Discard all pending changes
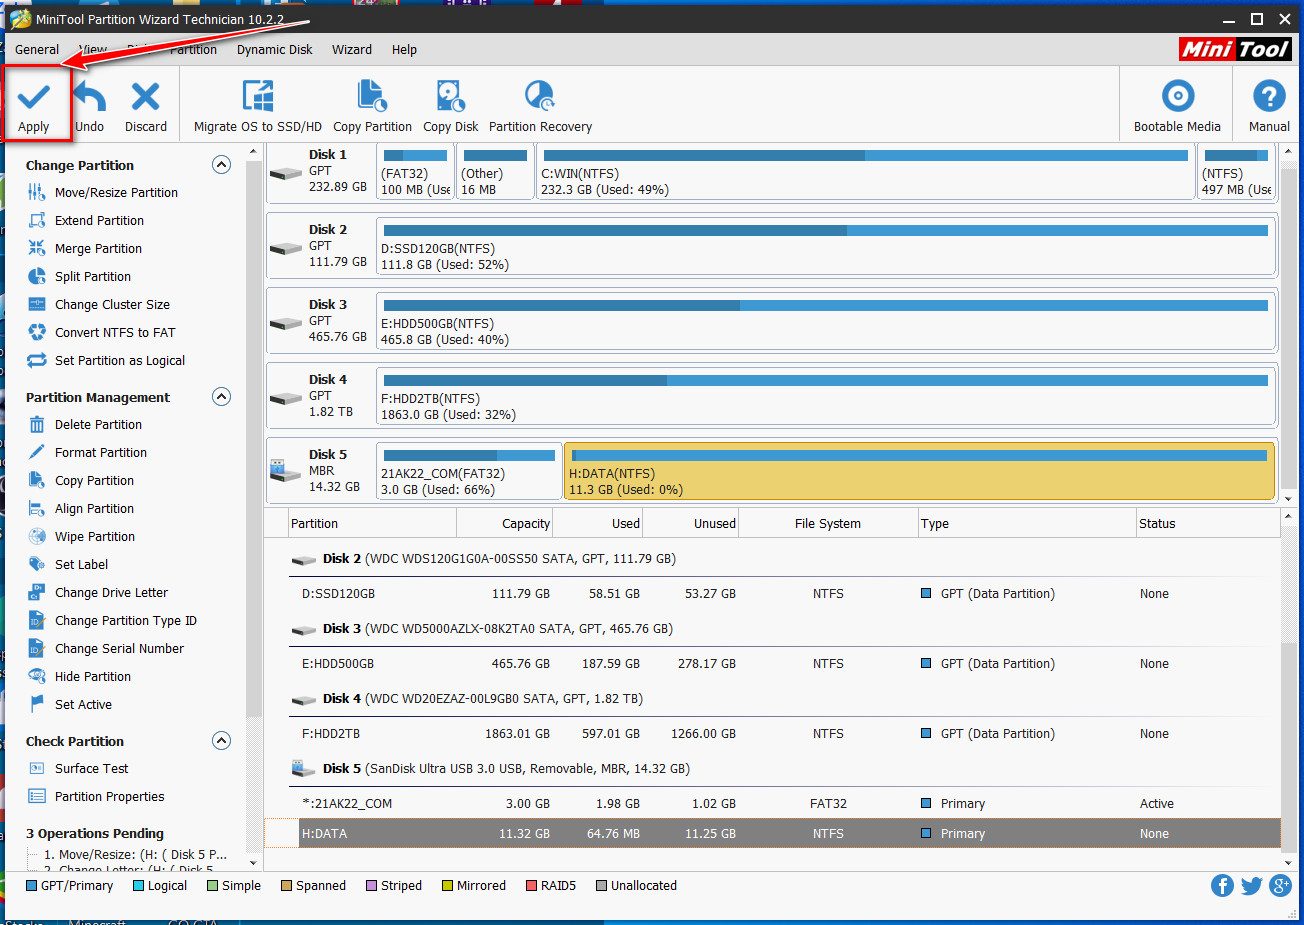The height and width of the screenshot is (925, 1304). (x=146, y=104)
